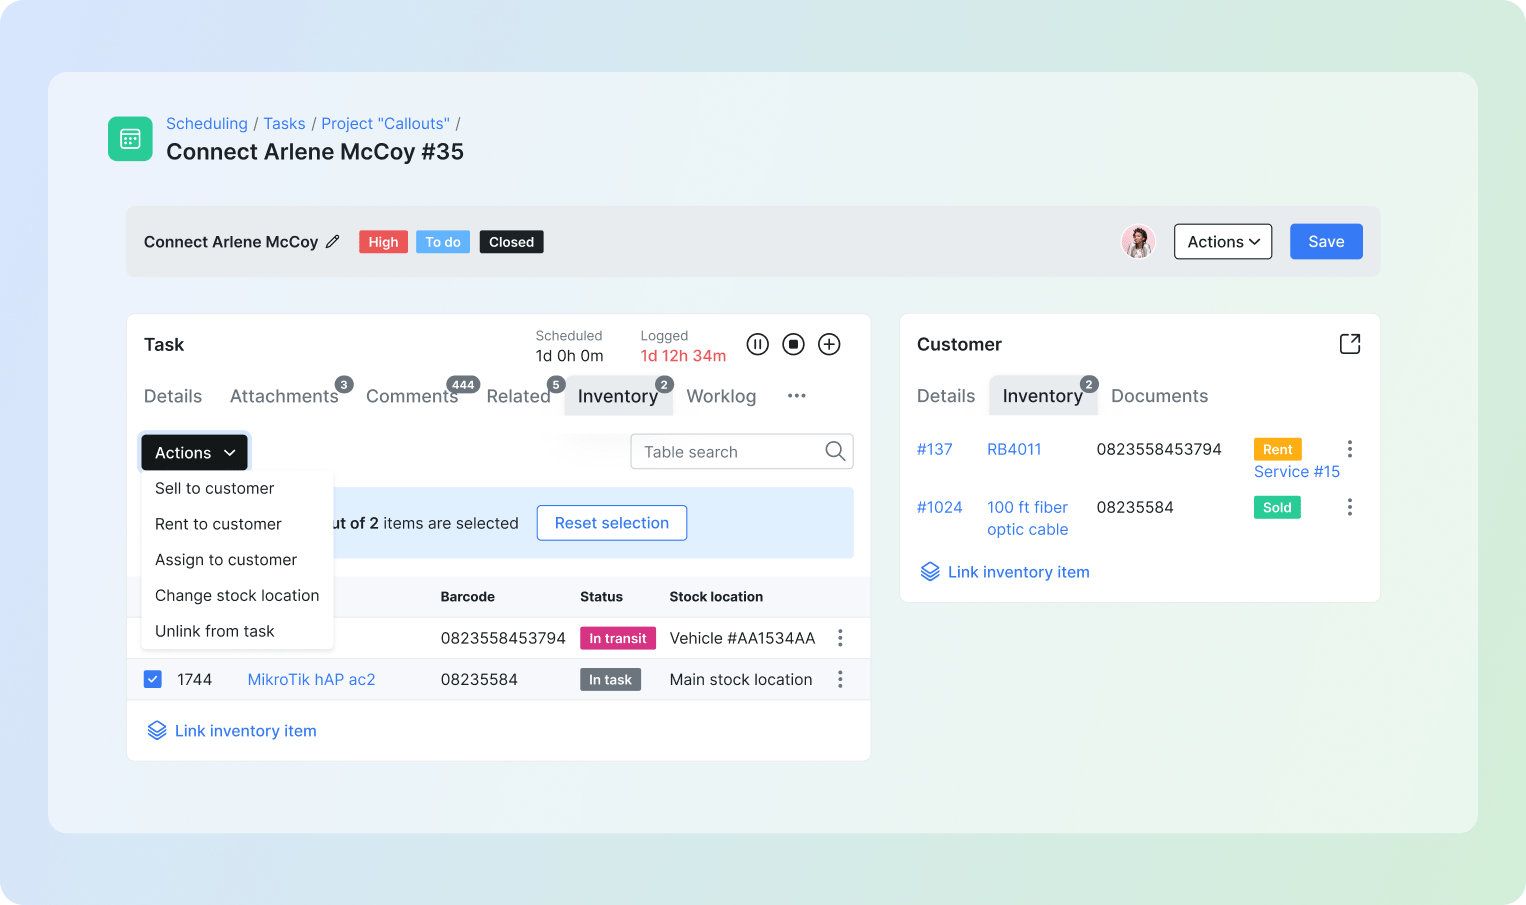Select 'Sell to customer' from the menu

tap(214, 488)
